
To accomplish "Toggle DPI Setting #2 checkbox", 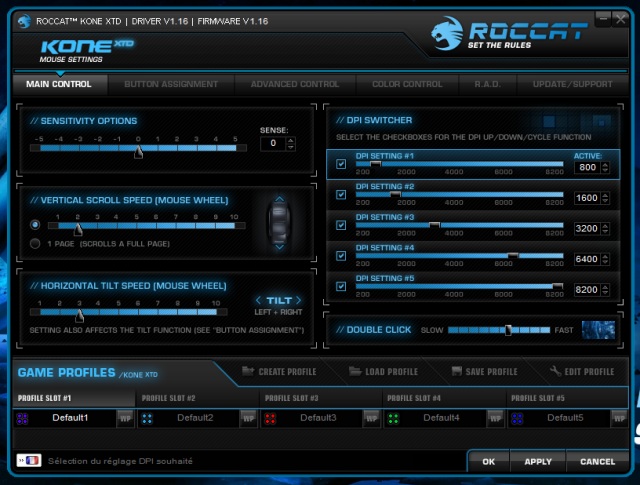I will (341, 195).
